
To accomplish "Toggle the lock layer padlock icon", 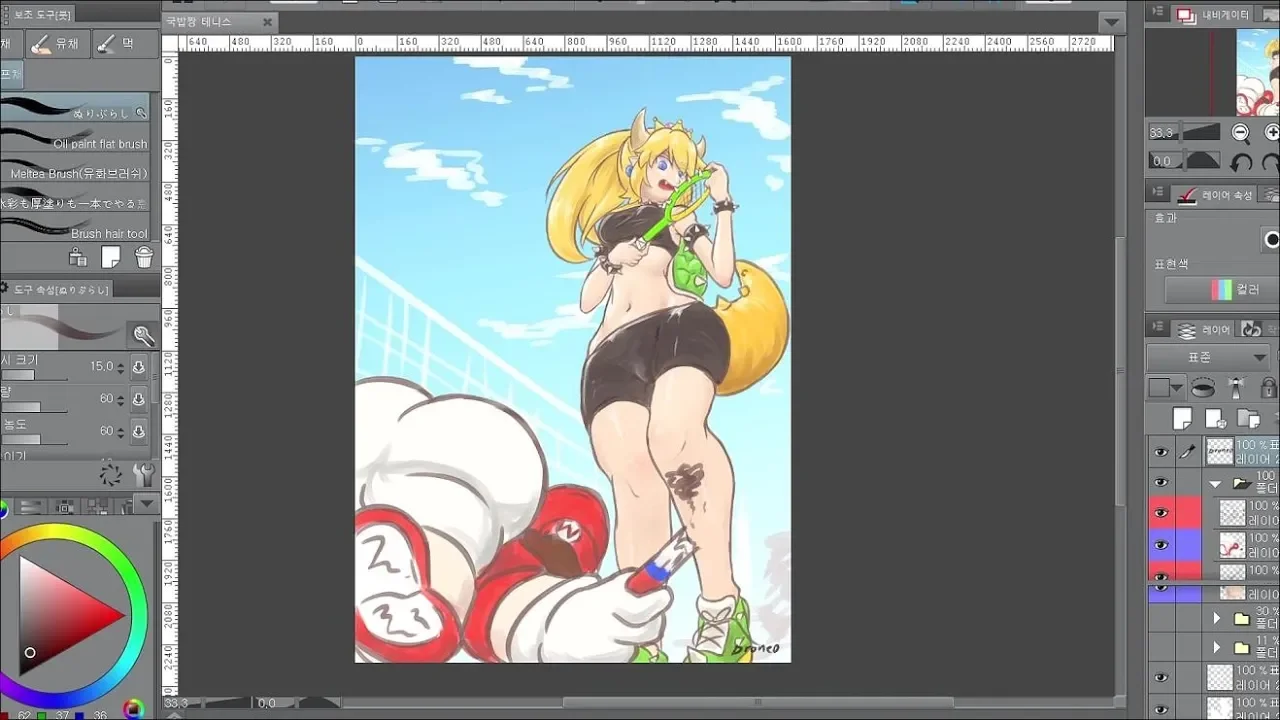I will (1269, 388).
